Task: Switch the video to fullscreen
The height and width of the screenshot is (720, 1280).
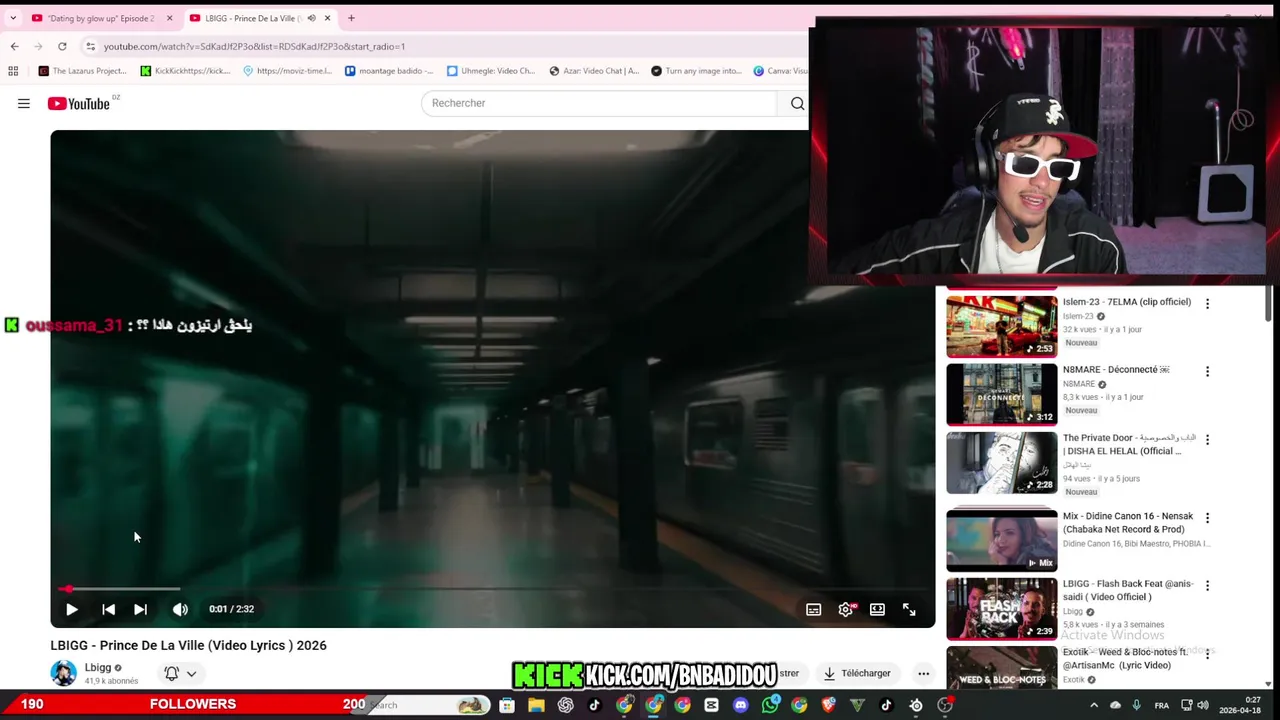Action: click(x=909, y=609)
